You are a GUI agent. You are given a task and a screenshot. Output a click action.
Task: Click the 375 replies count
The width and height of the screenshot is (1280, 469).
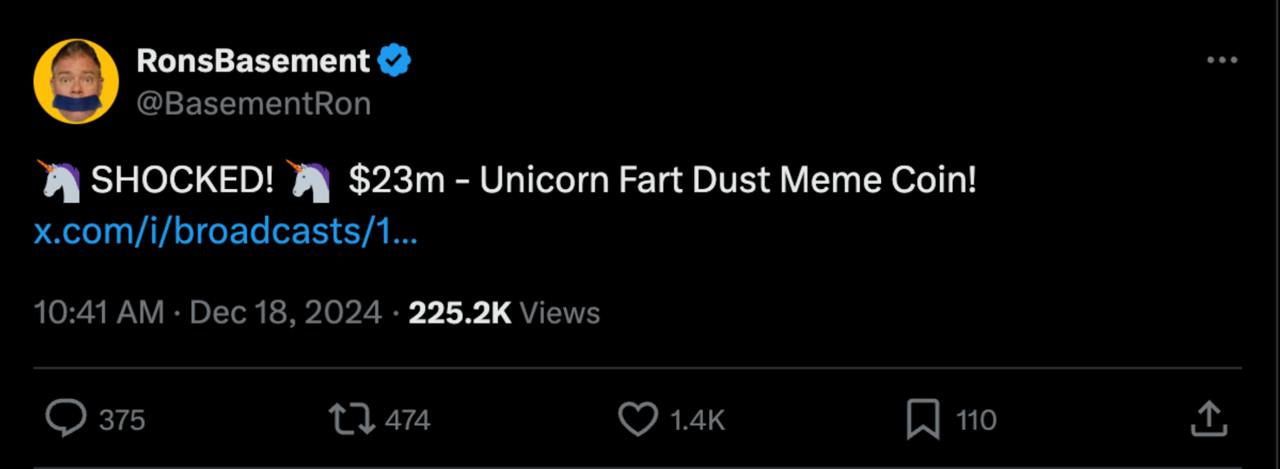click(x=122, y=420)
